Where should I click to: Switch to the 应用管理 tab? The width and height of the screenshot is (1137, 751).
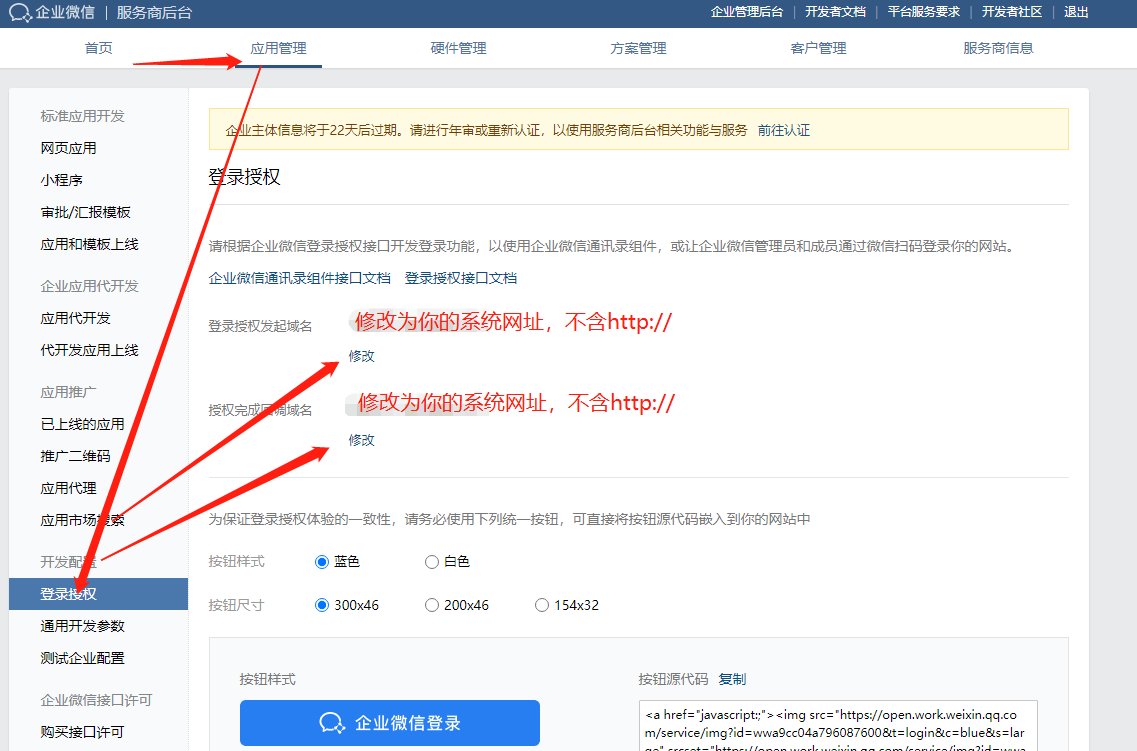coord(278,49)
